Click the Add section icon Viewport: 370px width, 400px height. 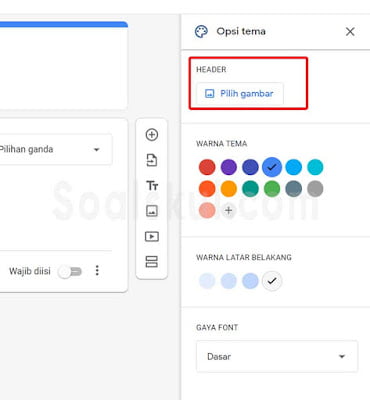tap(152, 262)
